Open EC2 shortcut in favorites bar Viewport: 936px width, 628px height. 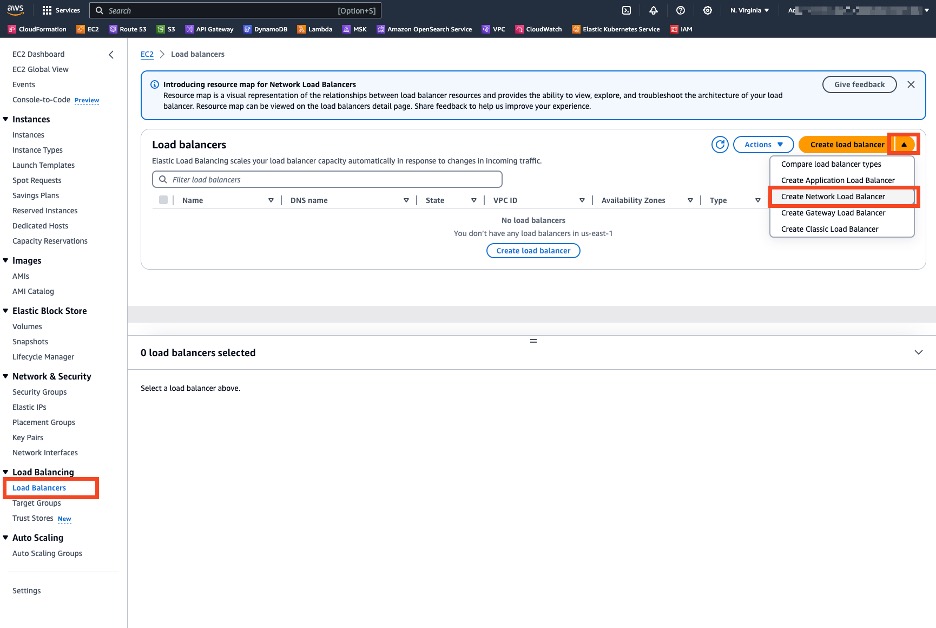[87, 29]
